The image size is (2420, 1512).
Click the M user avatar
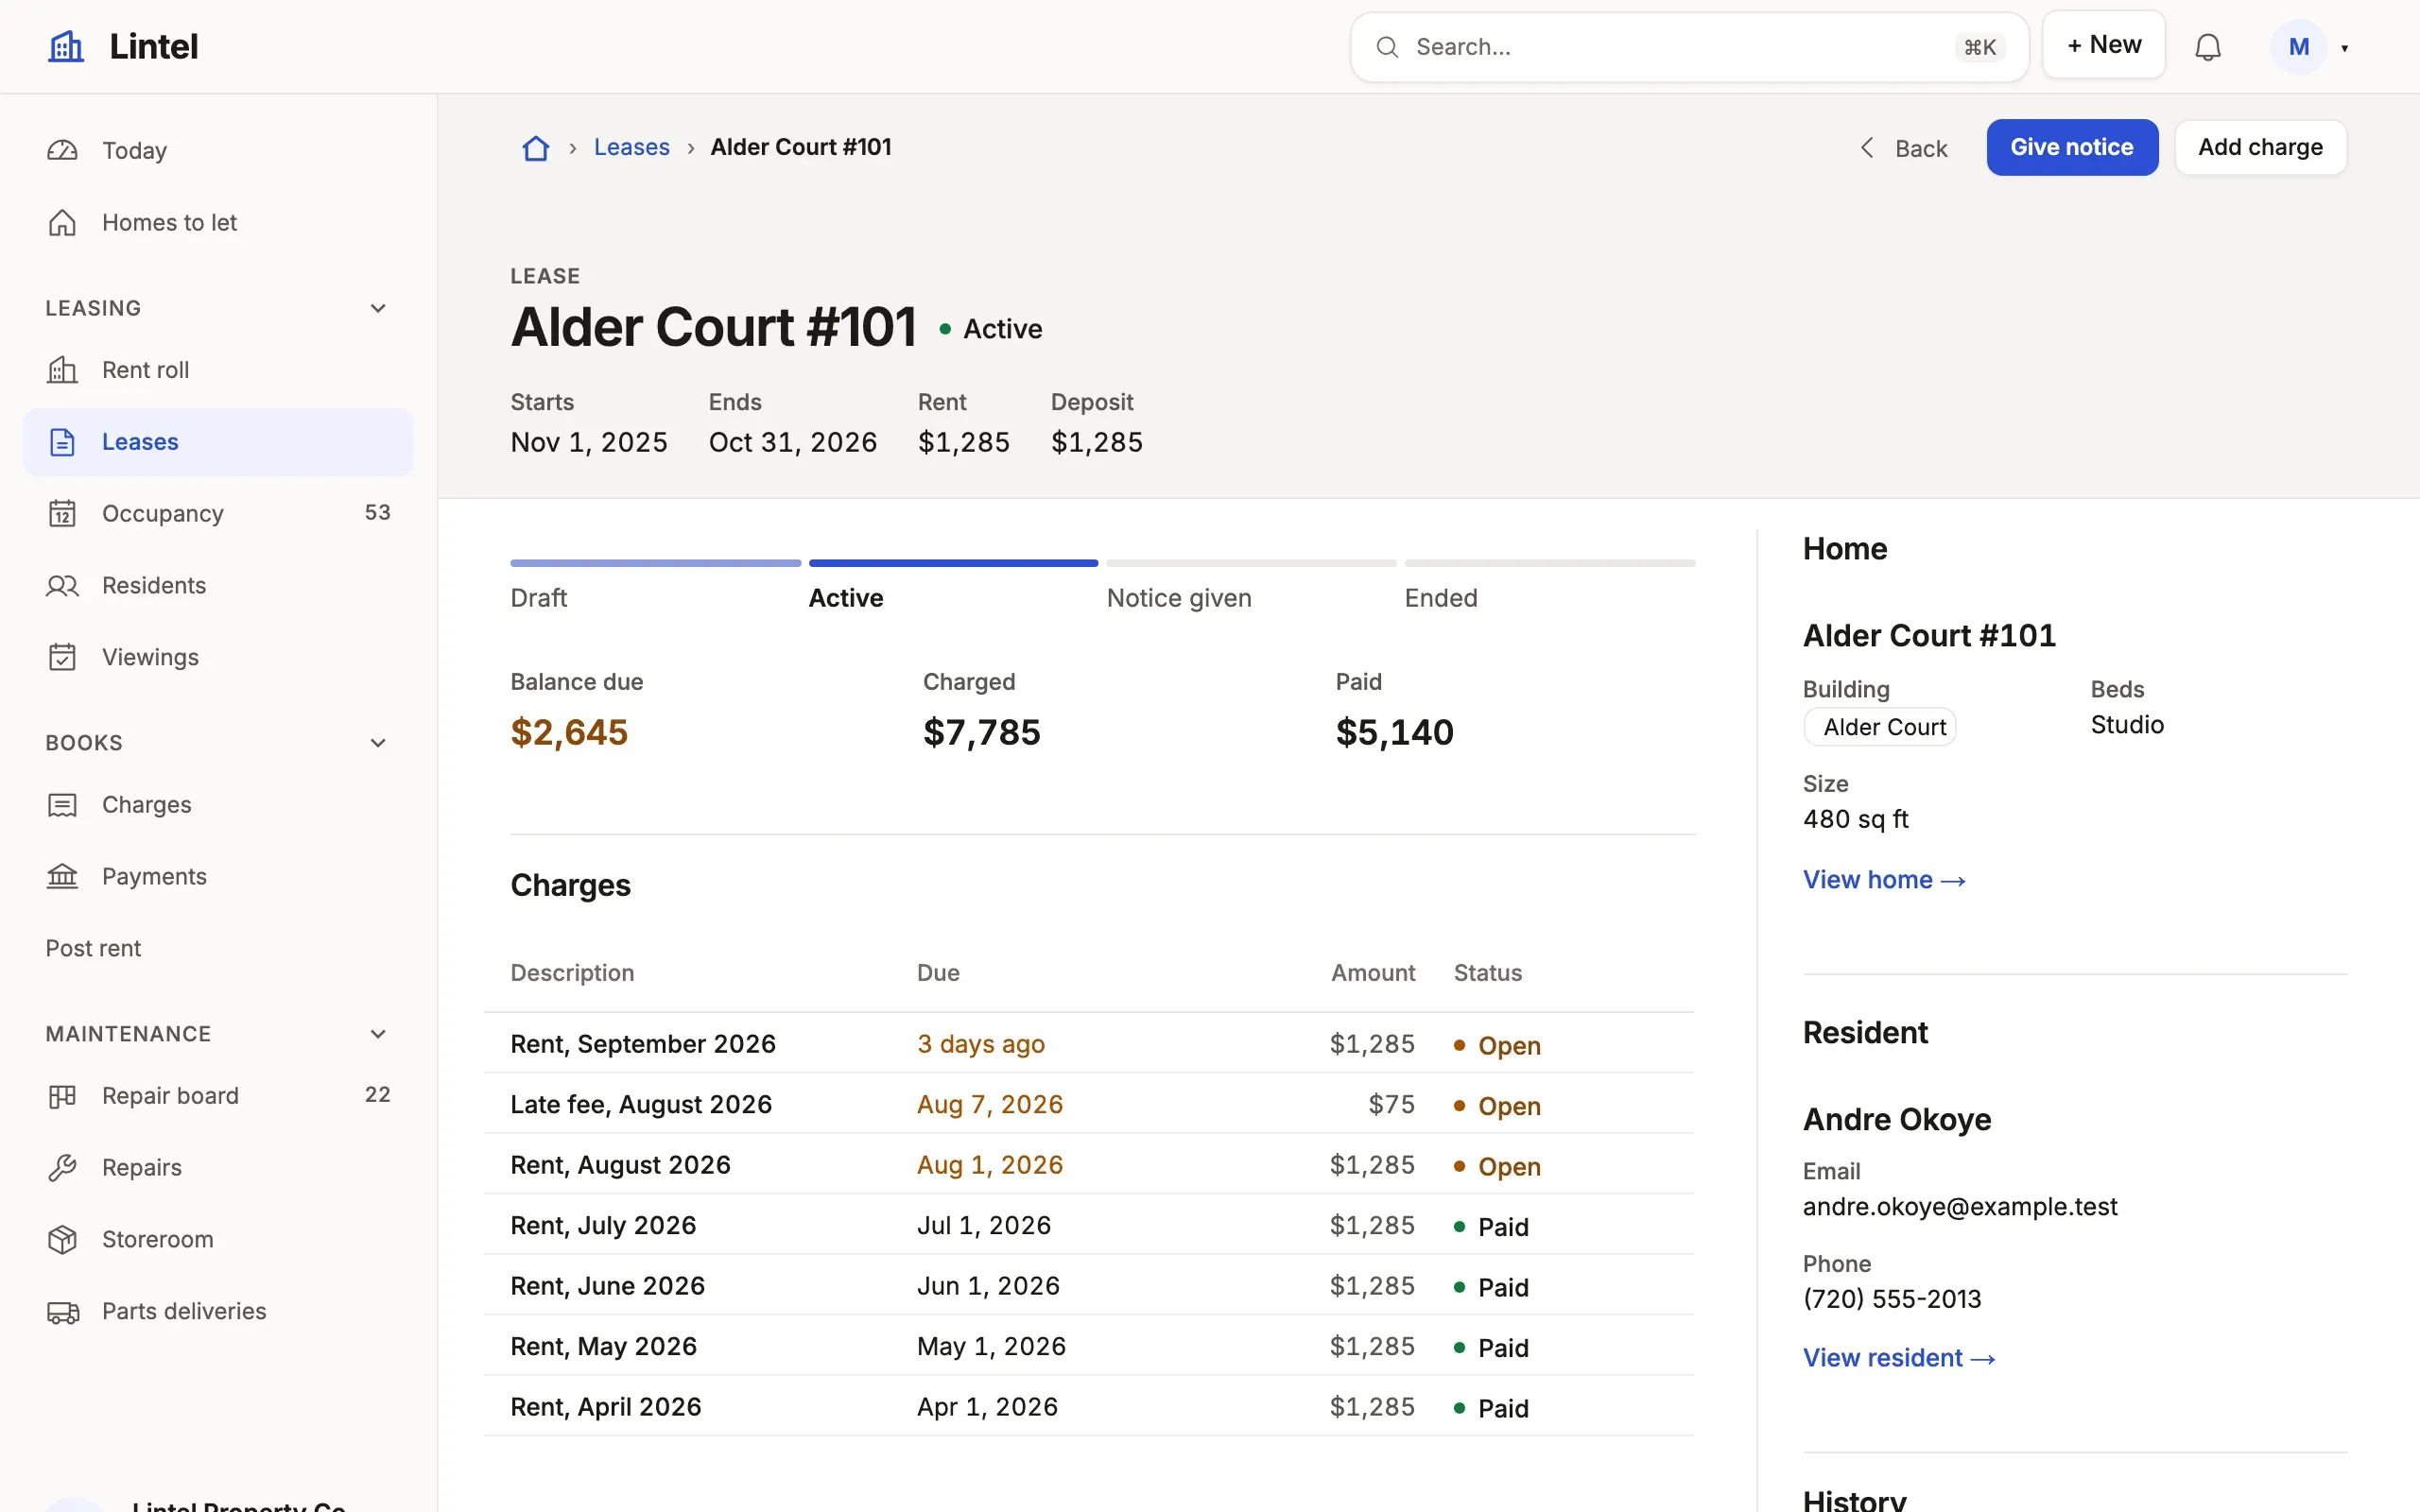(2298, 47)
